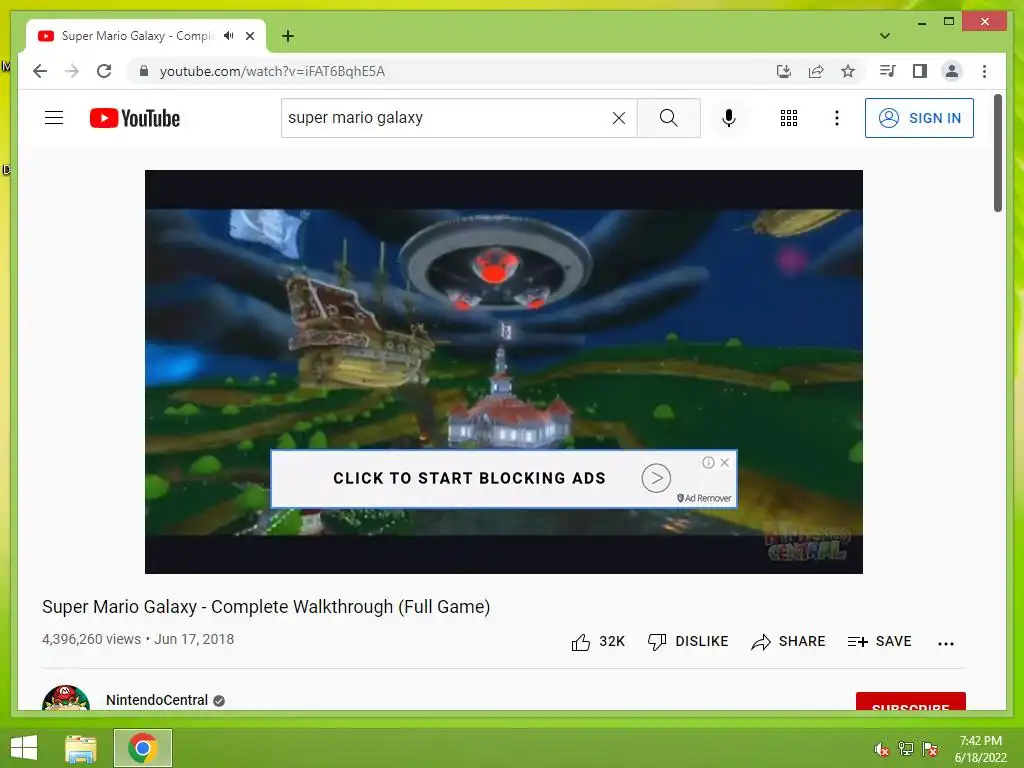Open YouTube hamburger guide menu

54,118
